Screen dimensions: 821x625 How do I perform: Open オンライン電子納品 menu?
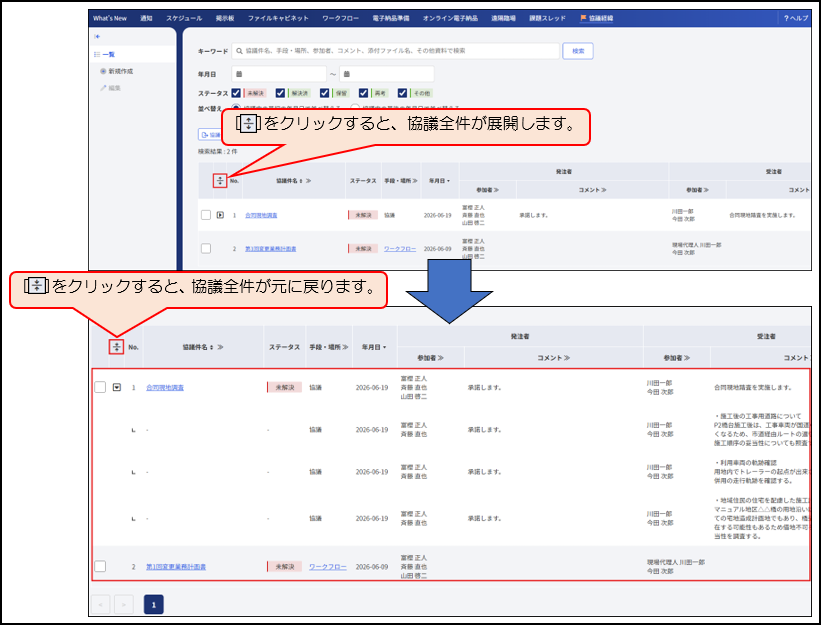450,18
